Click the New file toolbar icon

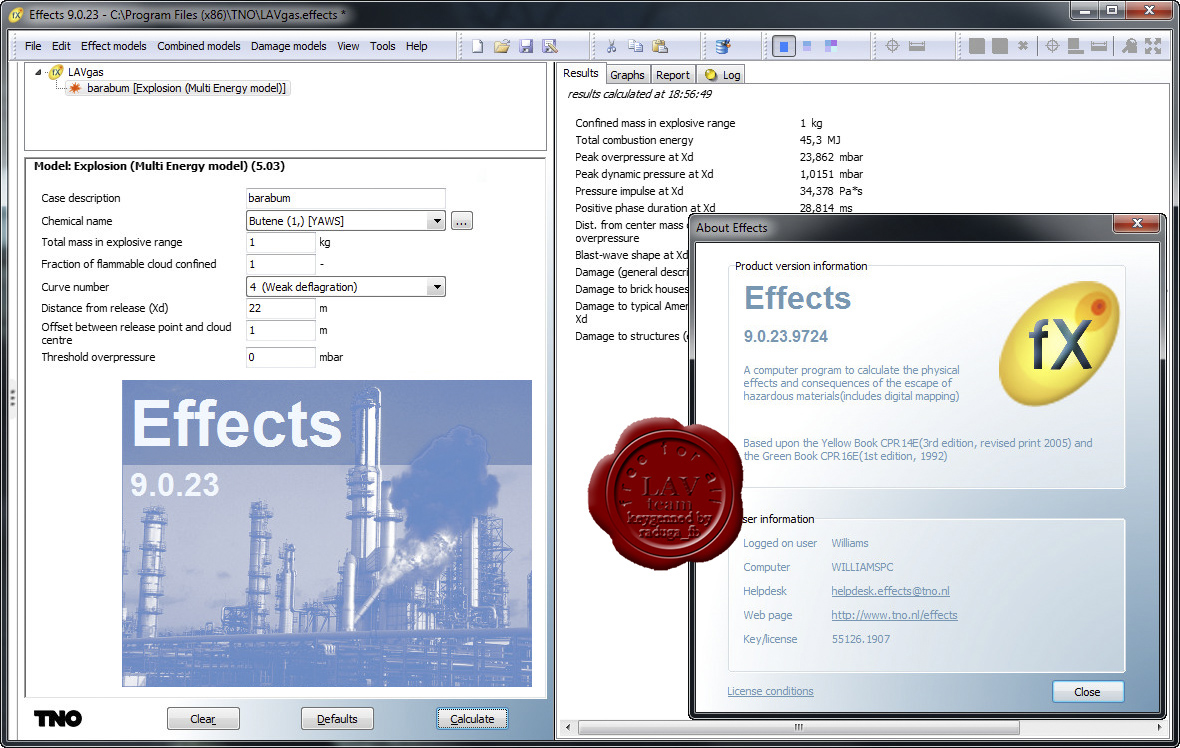[478, 47]
